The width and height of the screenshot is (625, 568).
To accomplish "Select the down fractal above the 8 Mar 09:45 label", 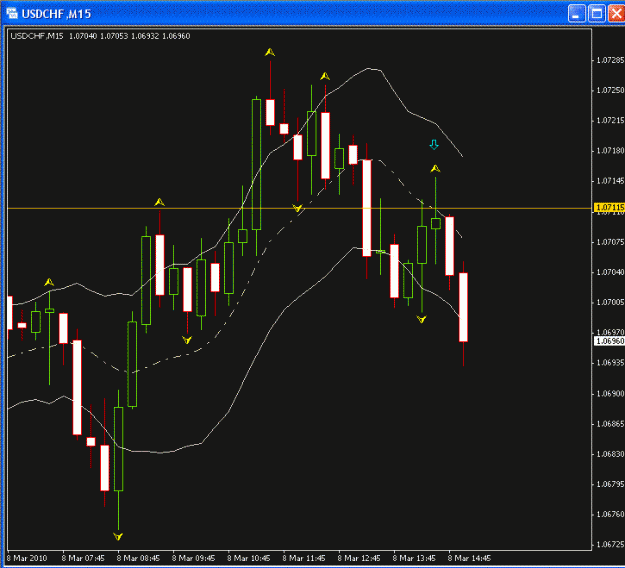I will click(187, 340).
